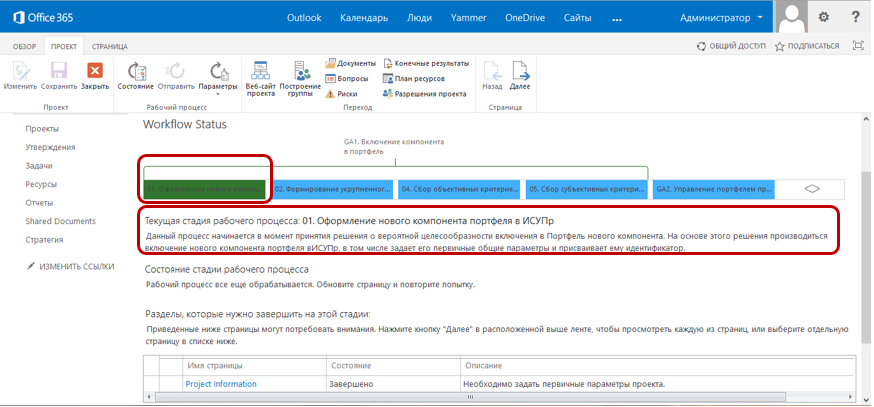Open Документы in the ribbon
This screenshot has height=407, width=874.
click(x=351, y=64)
